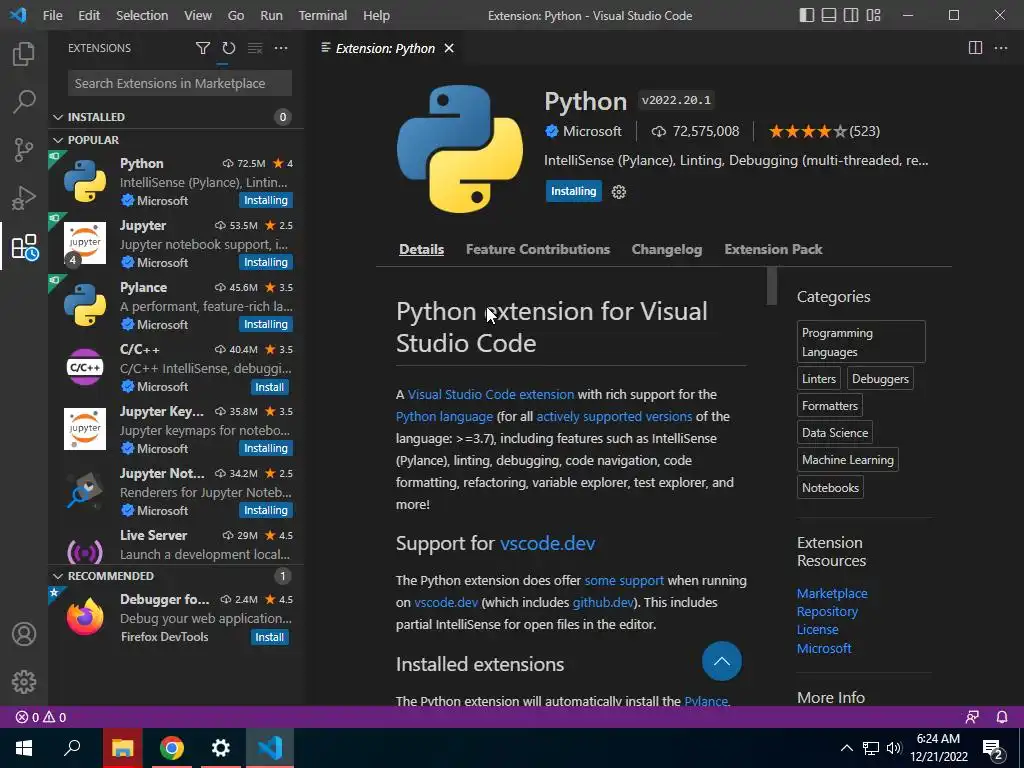Open the Run and Debug view
This screenshot has width=1024, height=768.
24,198
